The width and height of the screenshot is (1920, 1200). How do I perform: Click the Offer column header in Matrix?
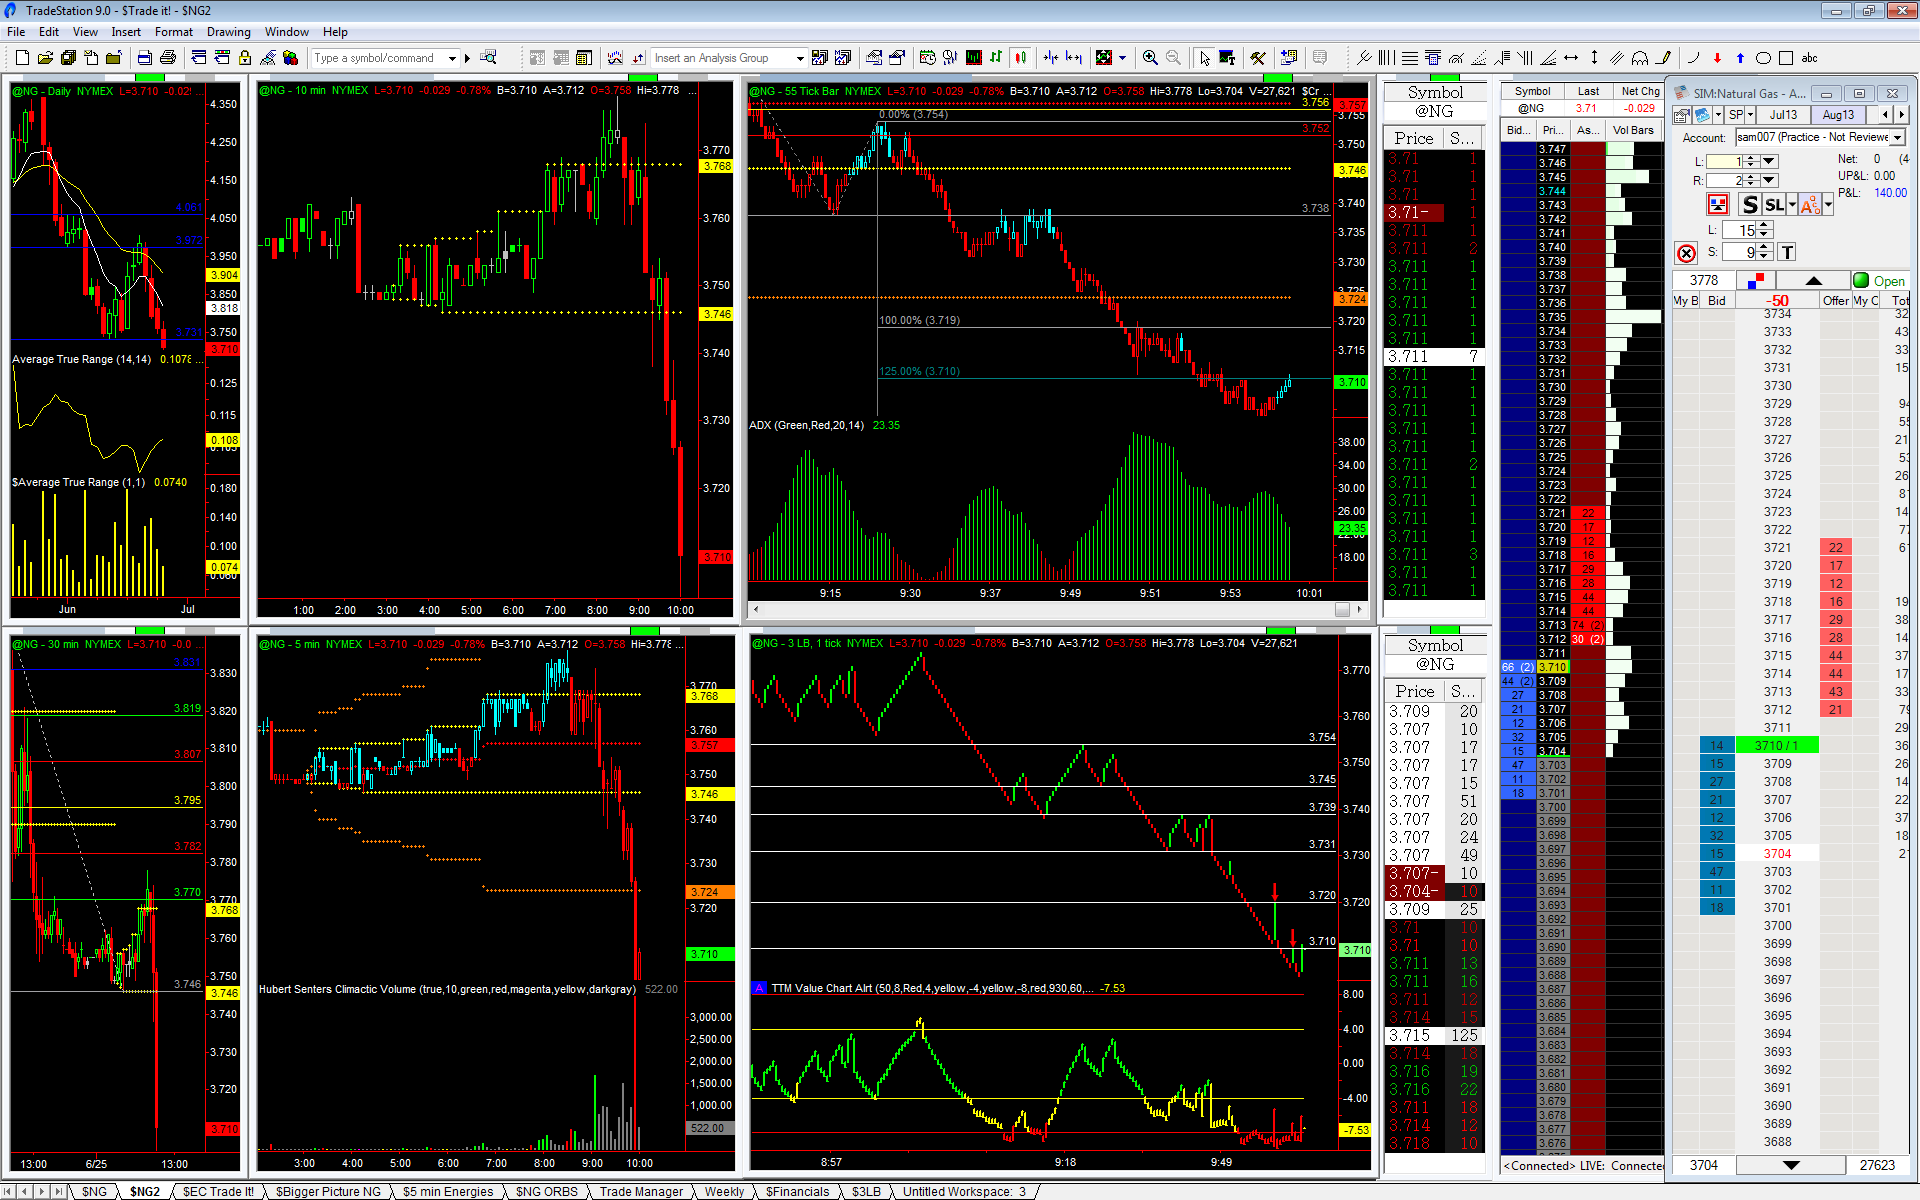1835,301
